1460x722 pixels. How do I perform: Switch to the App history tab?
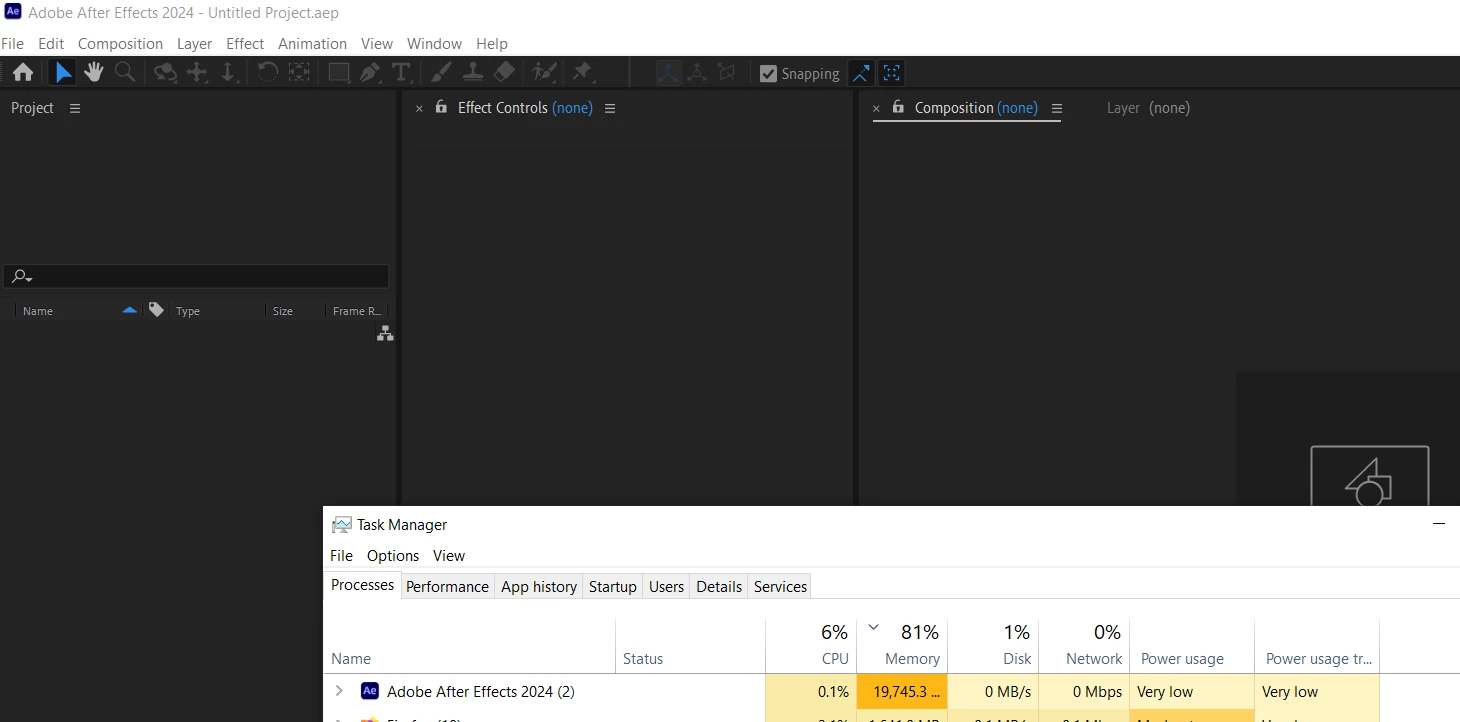pyautogui.click(x=539, y=587)
